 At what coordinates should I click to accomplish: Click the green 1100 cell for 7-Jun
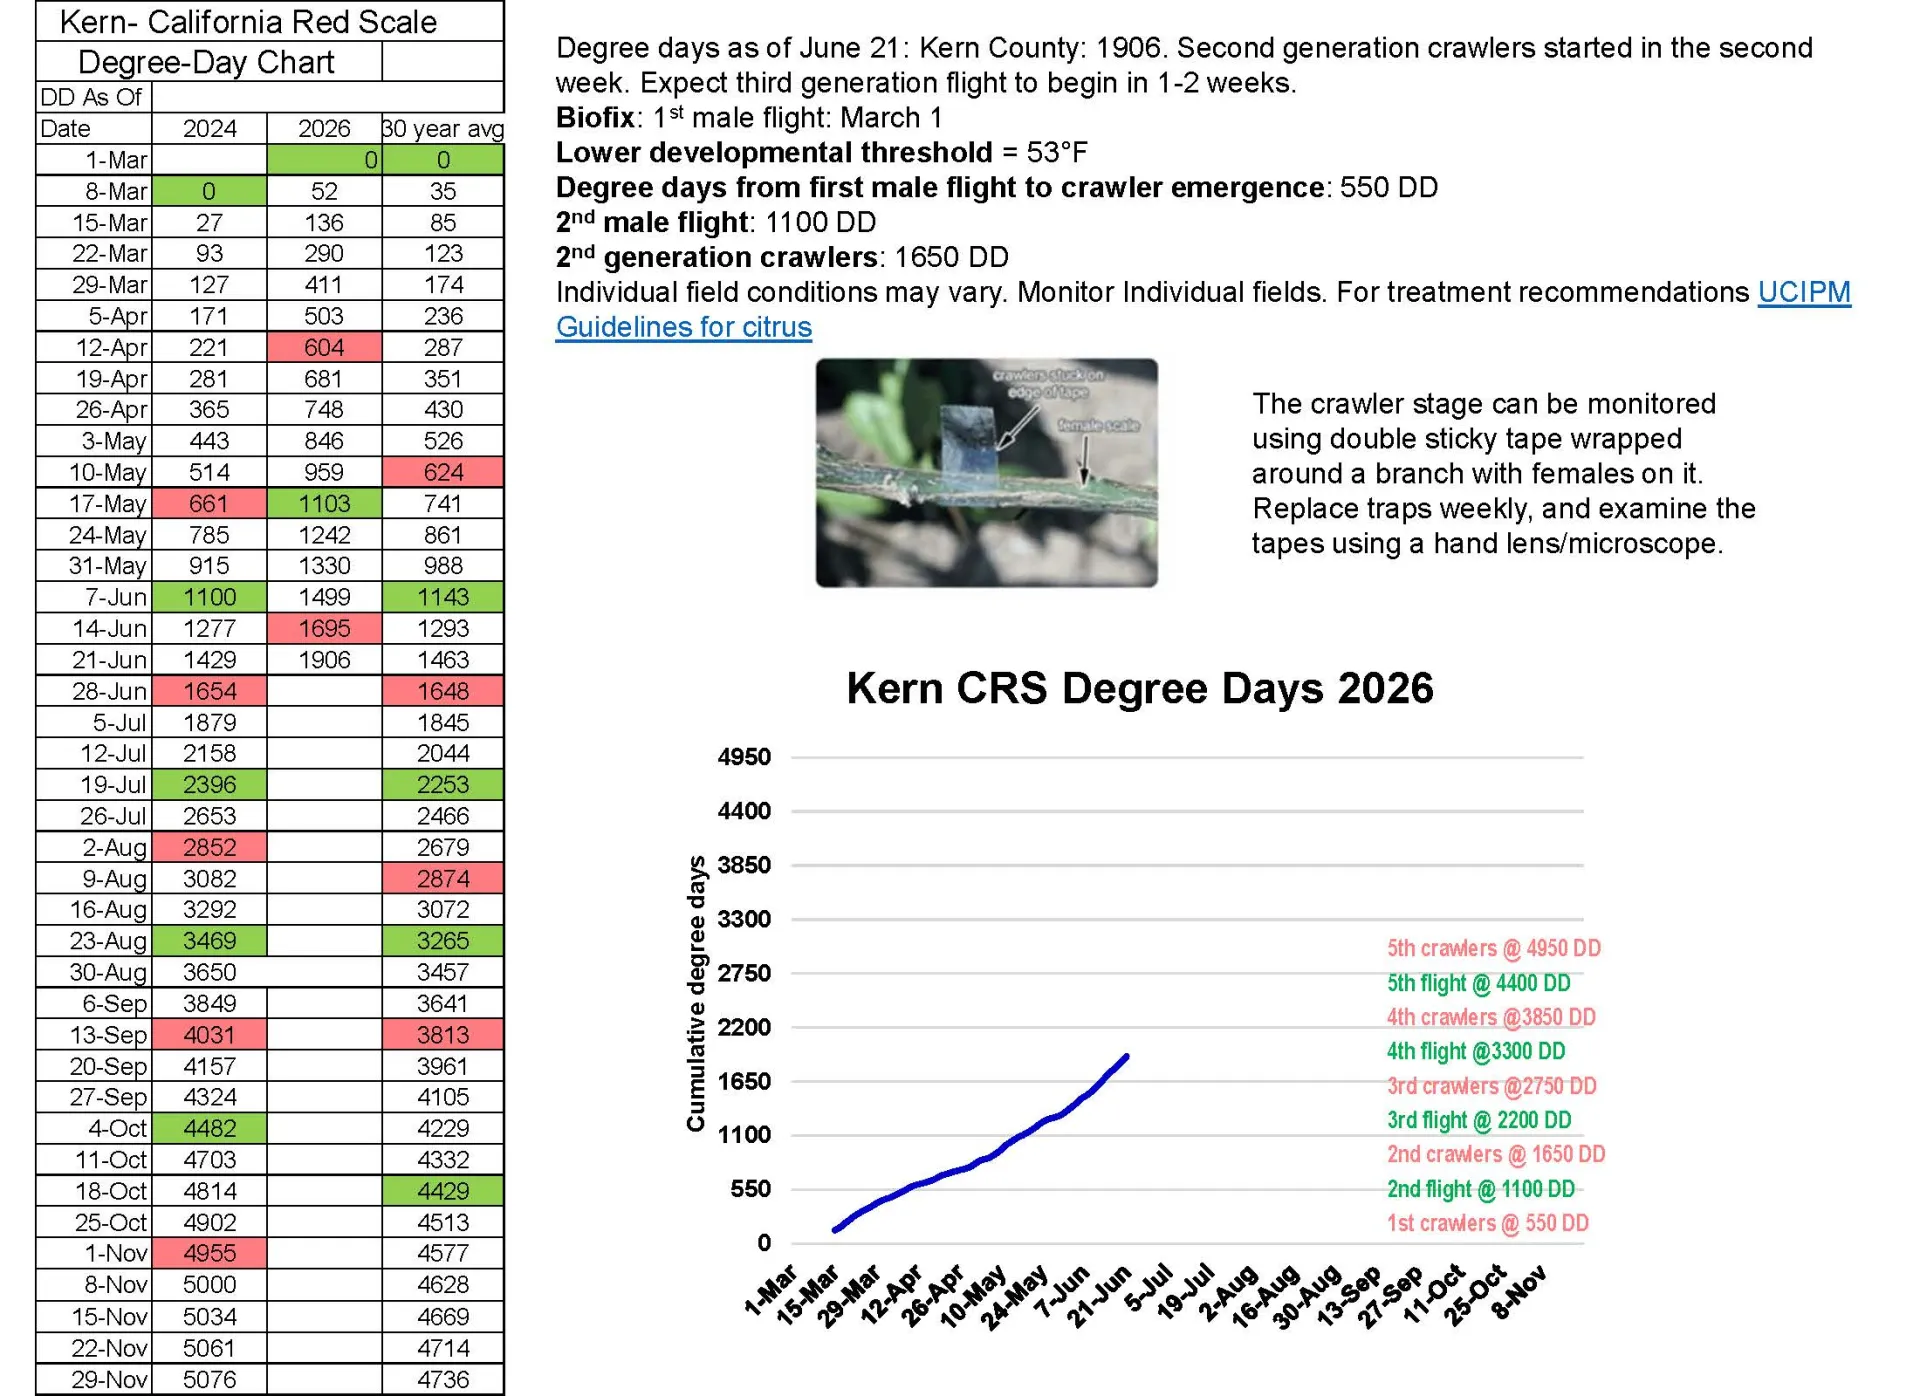coord(209,597)
